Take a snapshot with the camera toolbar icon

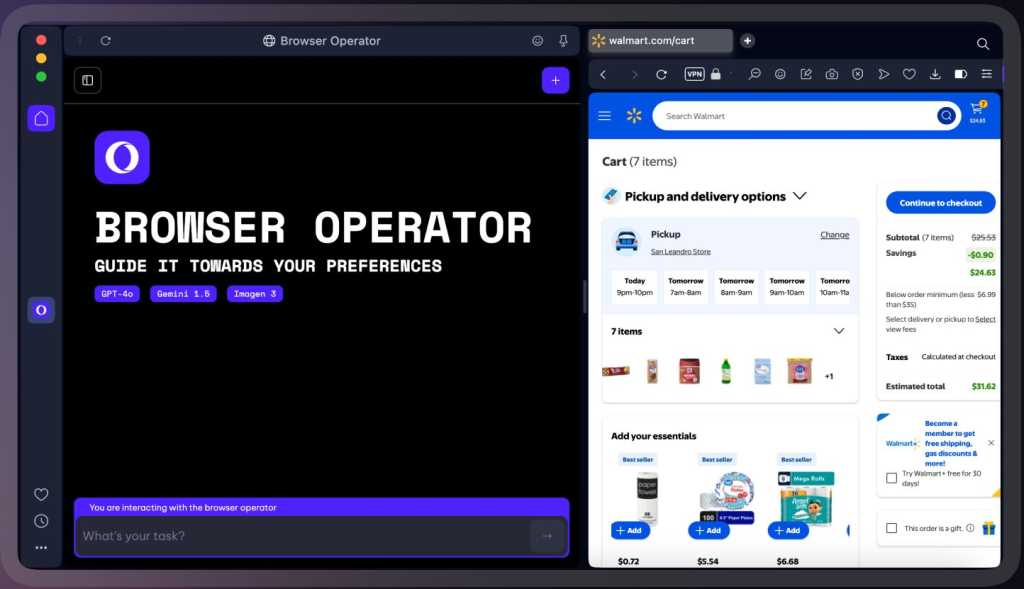pos(830,73)
